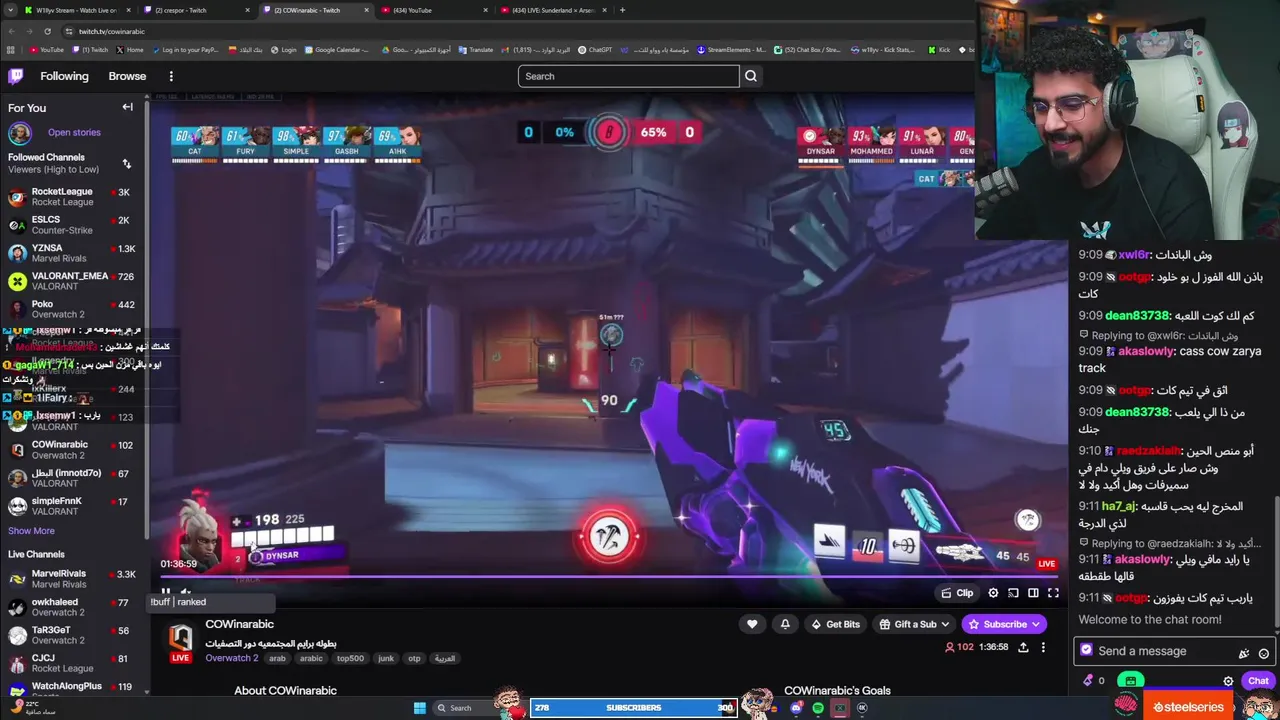Open the simpleFnnK VALORANT channel
The image size is (1280, 720).
point(72,506)
